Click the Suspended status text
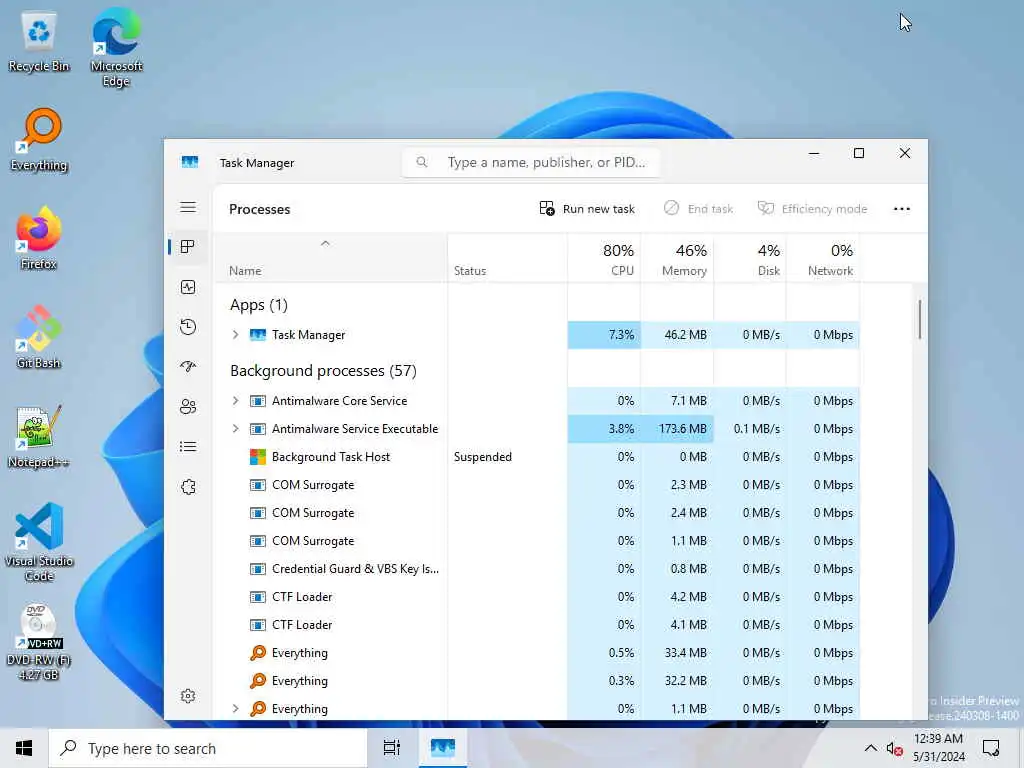1024x768 pixels. [x=483, y=456]
